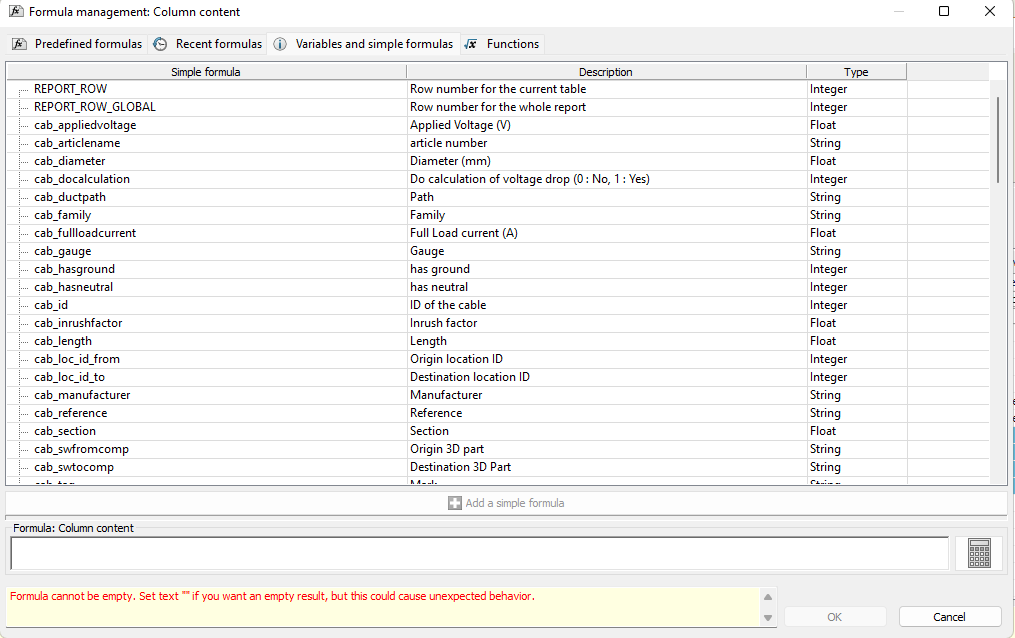The height and width of the screenshot is (638, 1015).
Task: Open the Recent formulas tab
Action: click(209, 44)
